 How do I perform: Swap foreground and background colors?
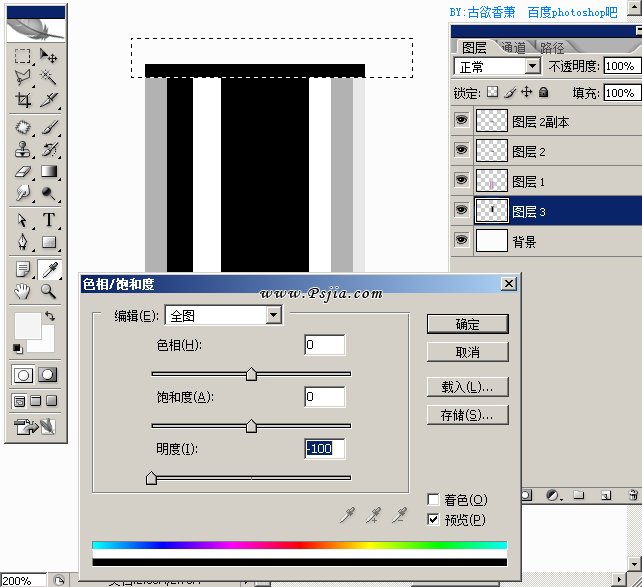pos(50,316)
